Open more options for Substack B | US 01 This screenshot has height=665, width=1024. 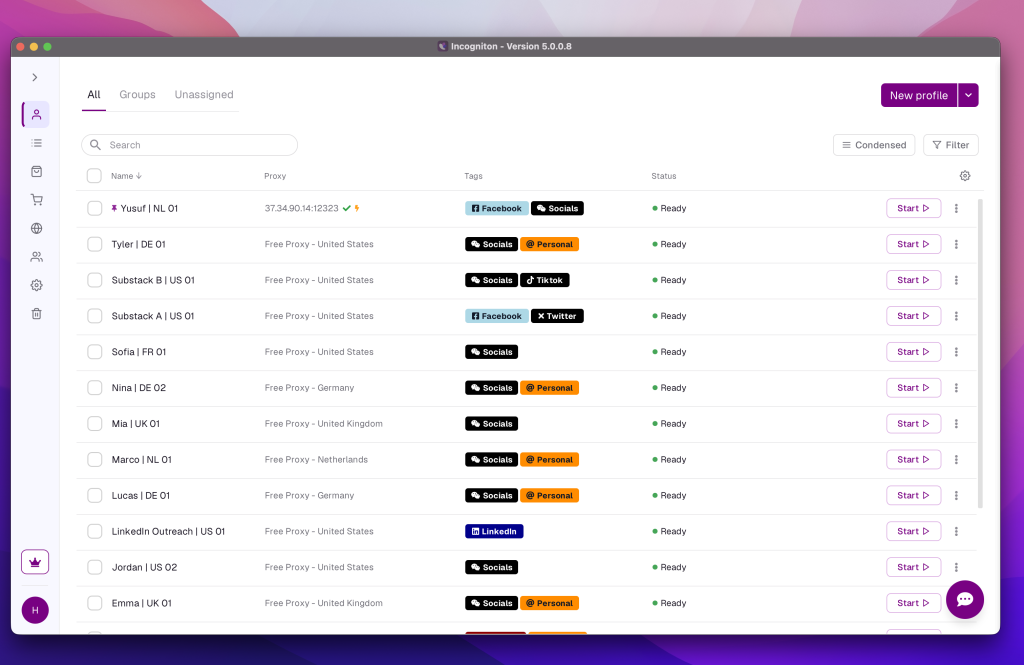click(956, 280)
